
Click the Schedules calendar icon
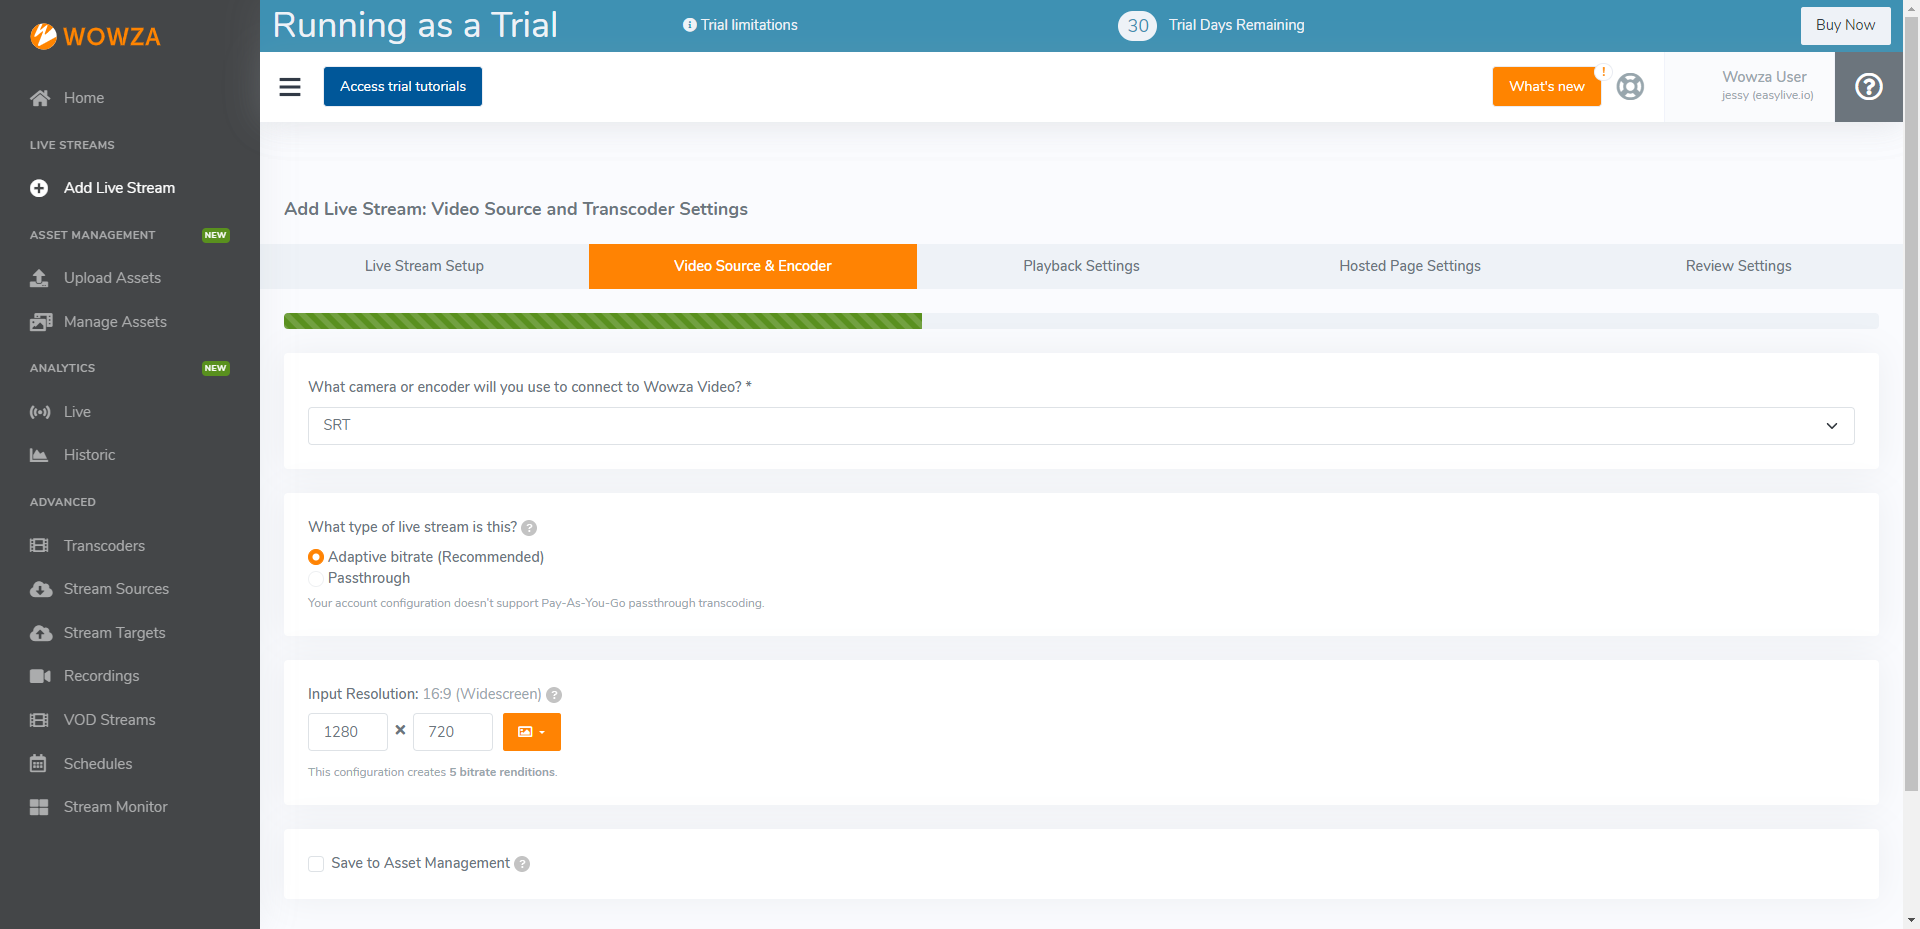click(x=38, y=764)
